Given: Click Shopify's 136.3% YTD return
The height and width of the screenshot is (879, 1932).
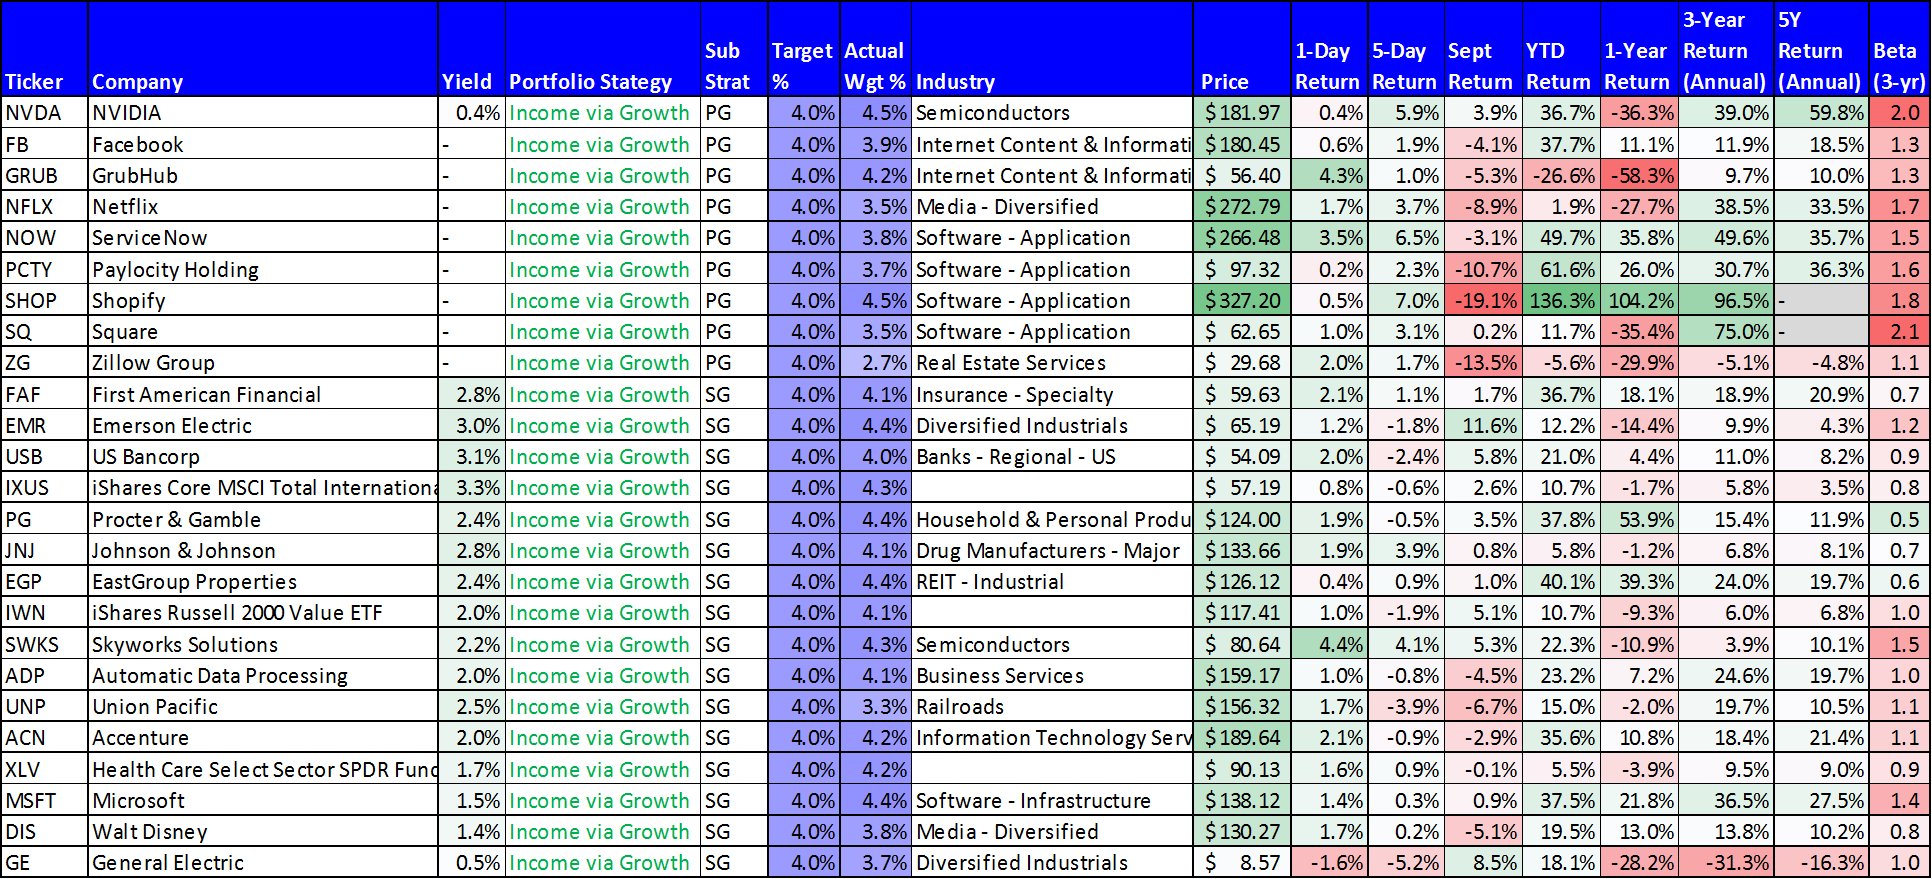Looking at the screenshot, I should click(x=1561, y=301).
